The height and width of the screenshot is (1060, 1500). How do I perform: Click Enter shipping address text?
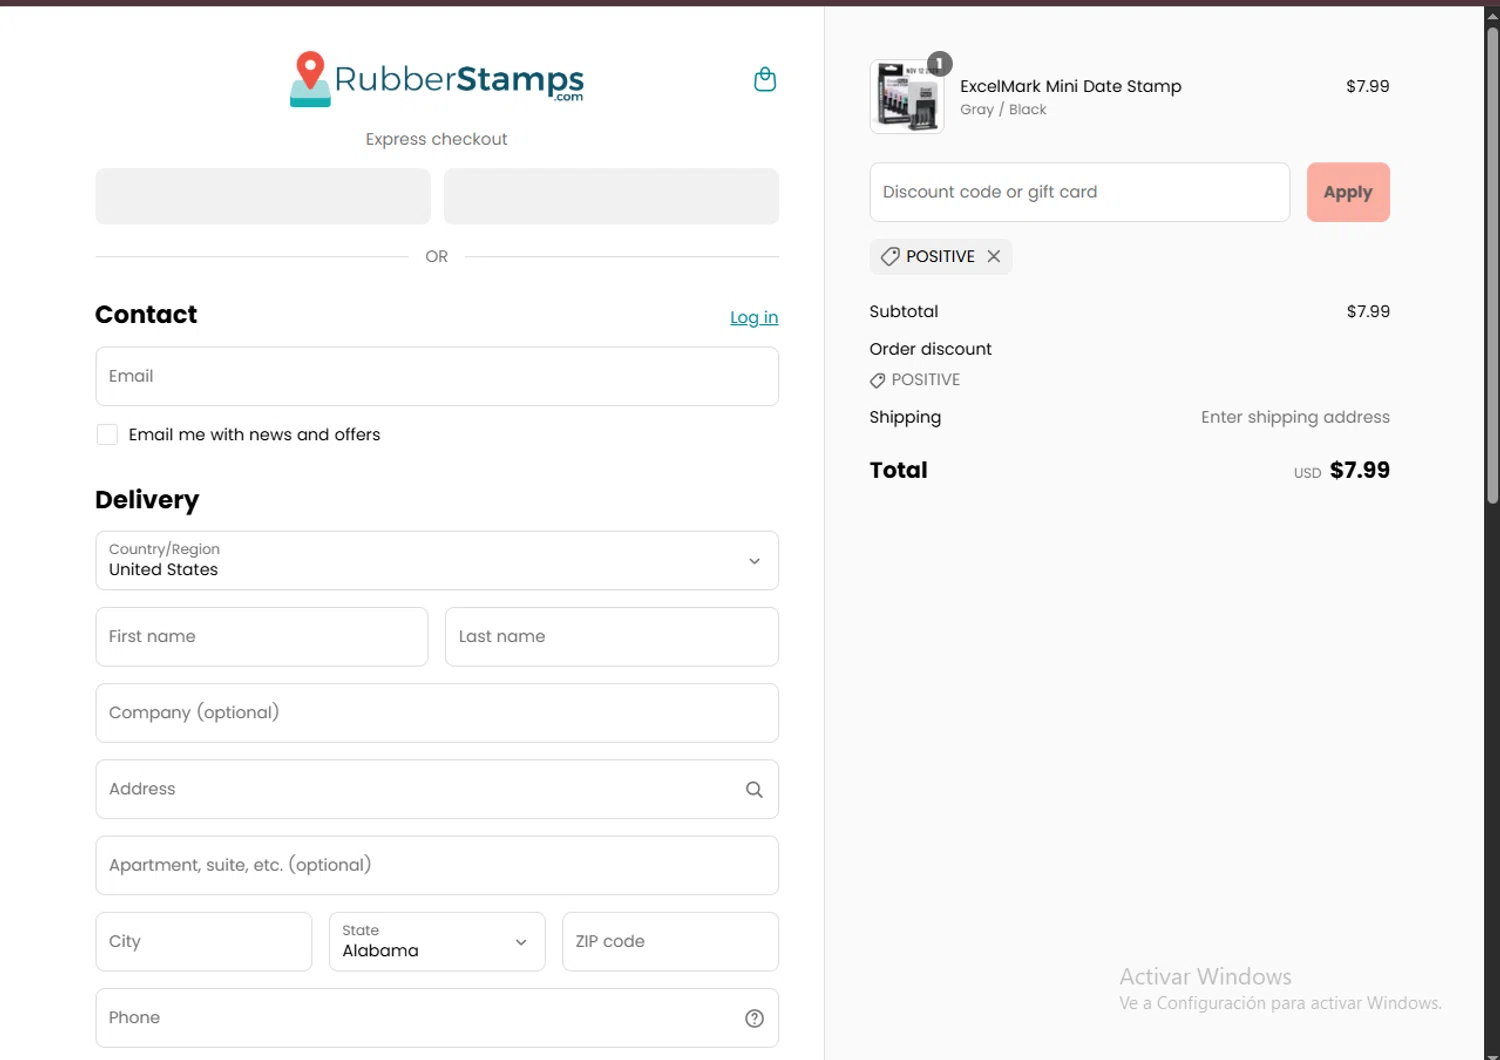pos(1295,417)
